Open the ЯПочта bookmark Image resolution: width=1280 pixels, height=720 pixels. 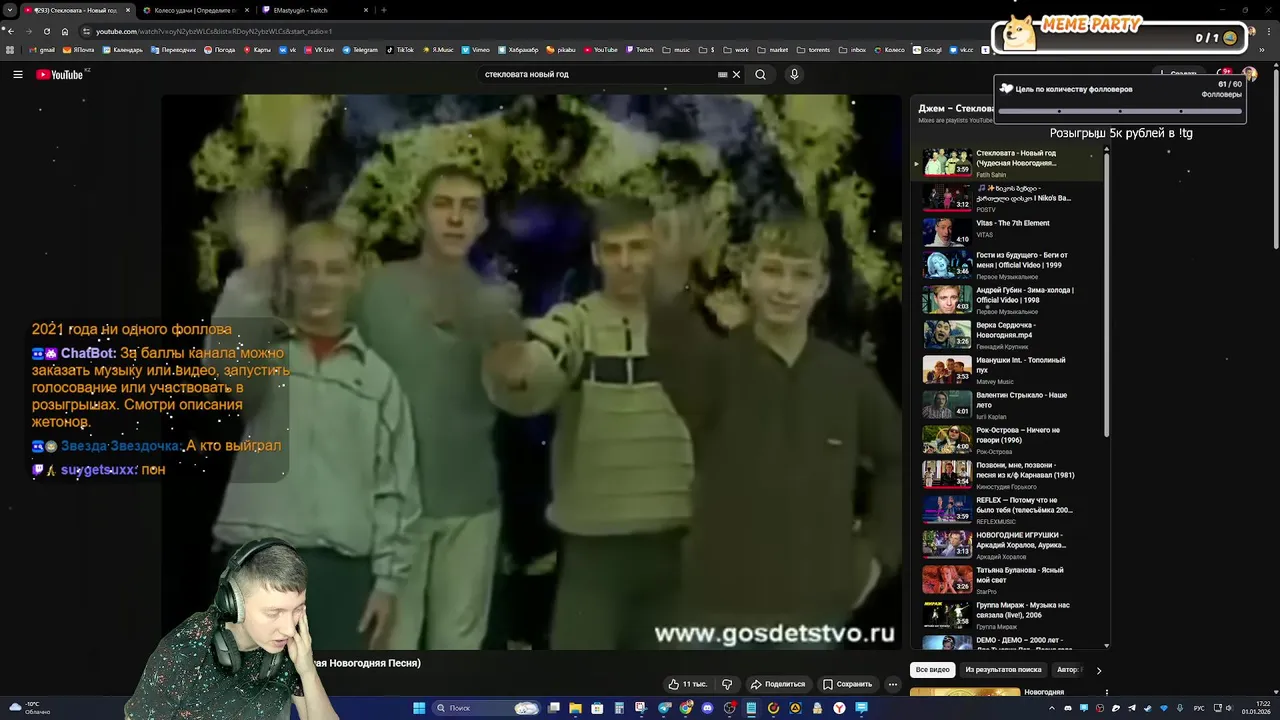(x=80, y=50)
